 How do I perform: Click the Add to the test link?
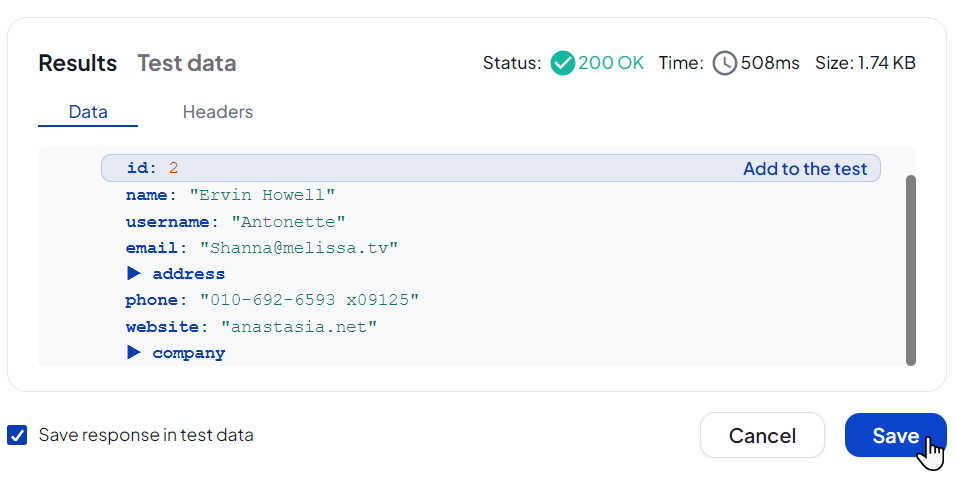pyautogui.click(x=804, y=169)
